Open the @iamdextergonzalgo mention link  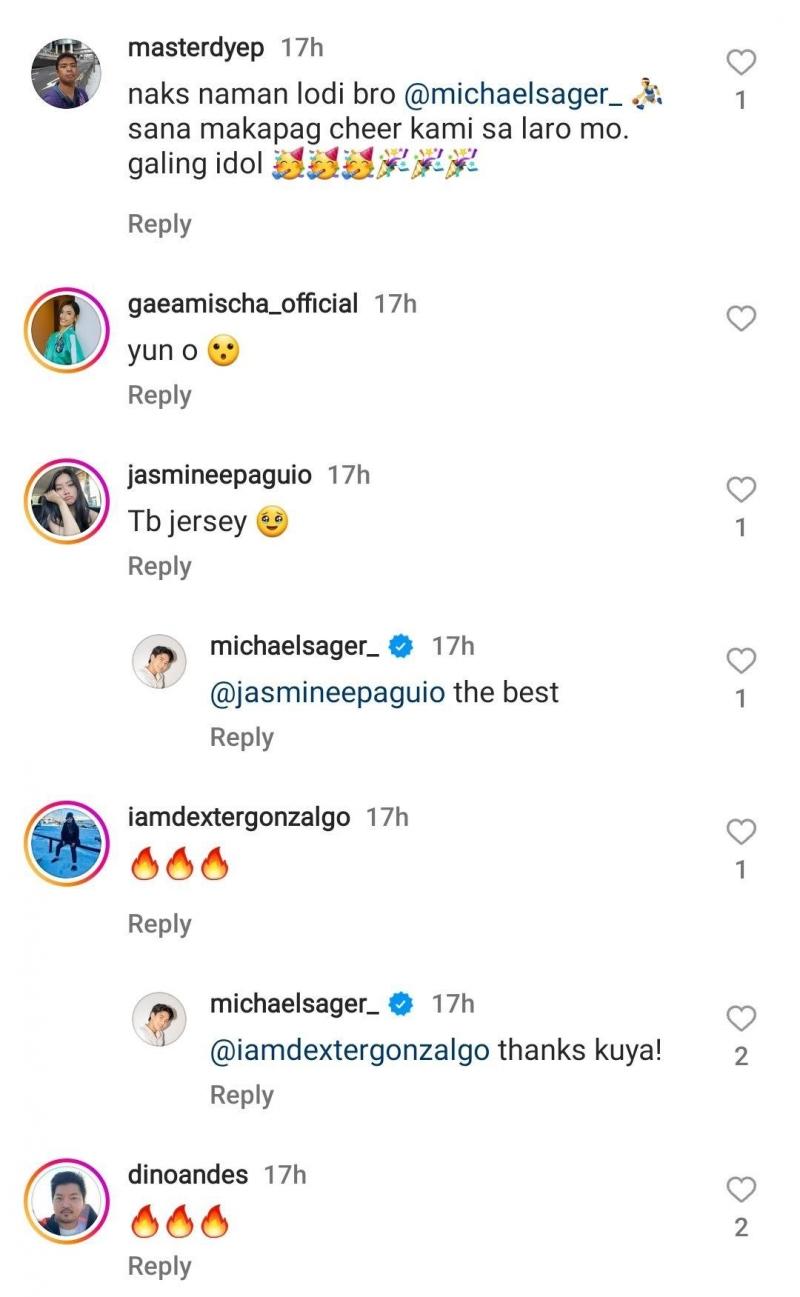[x=350, y=1051]
